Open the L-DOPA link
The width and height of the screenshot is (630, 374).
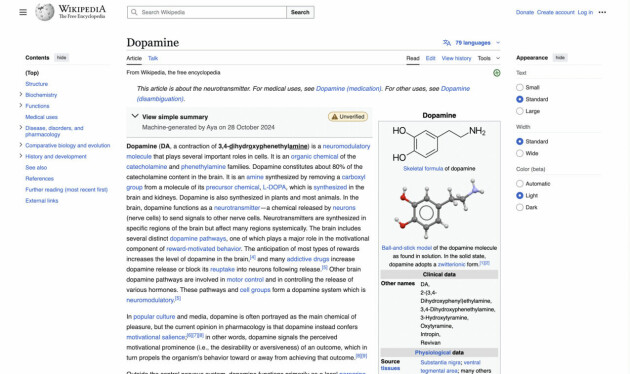(274, 187)
